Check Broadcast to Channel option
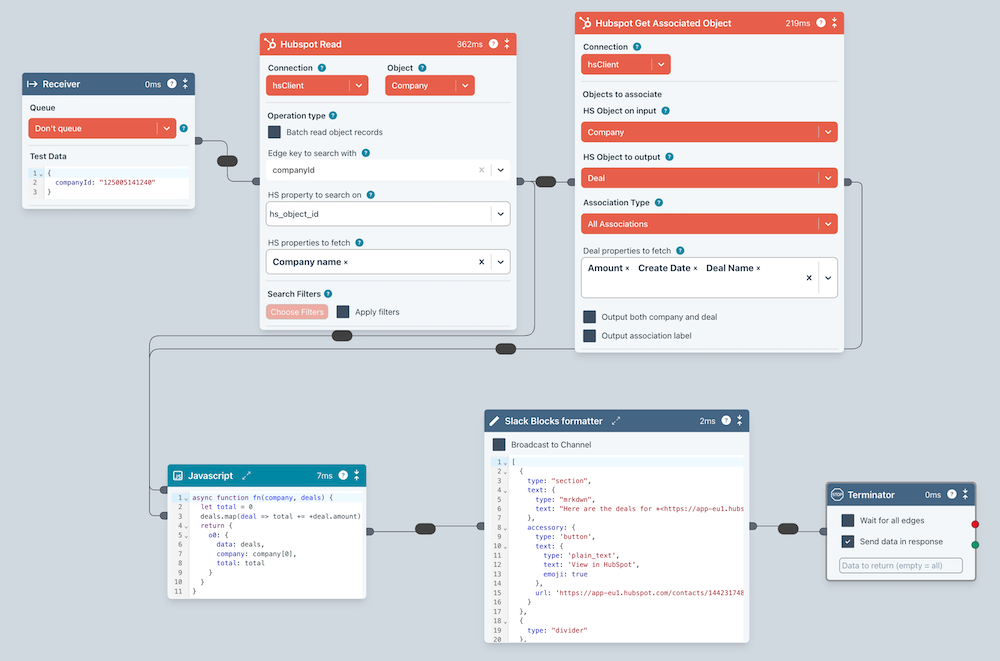Image resolution: width=1000 pixels, height=661 pixels. tap(499, 444)
